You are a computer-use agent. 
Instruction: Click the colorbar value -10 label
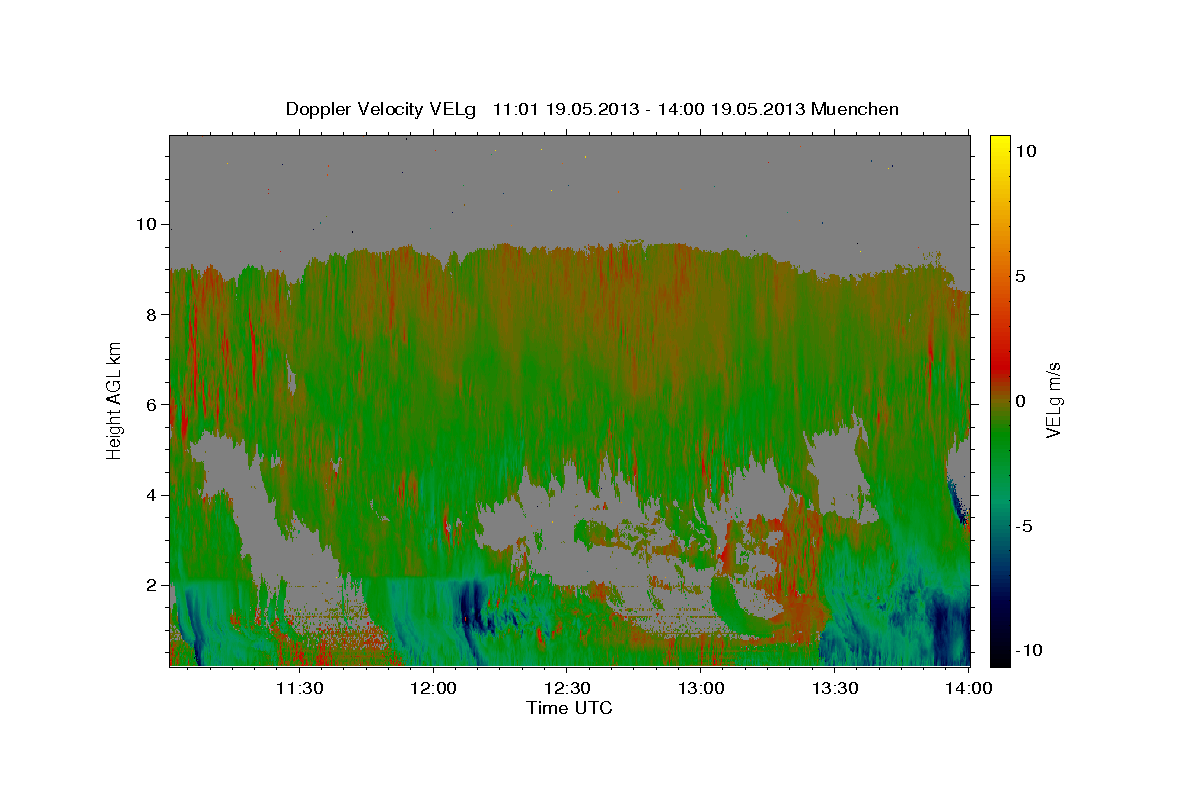point(1029,650)
